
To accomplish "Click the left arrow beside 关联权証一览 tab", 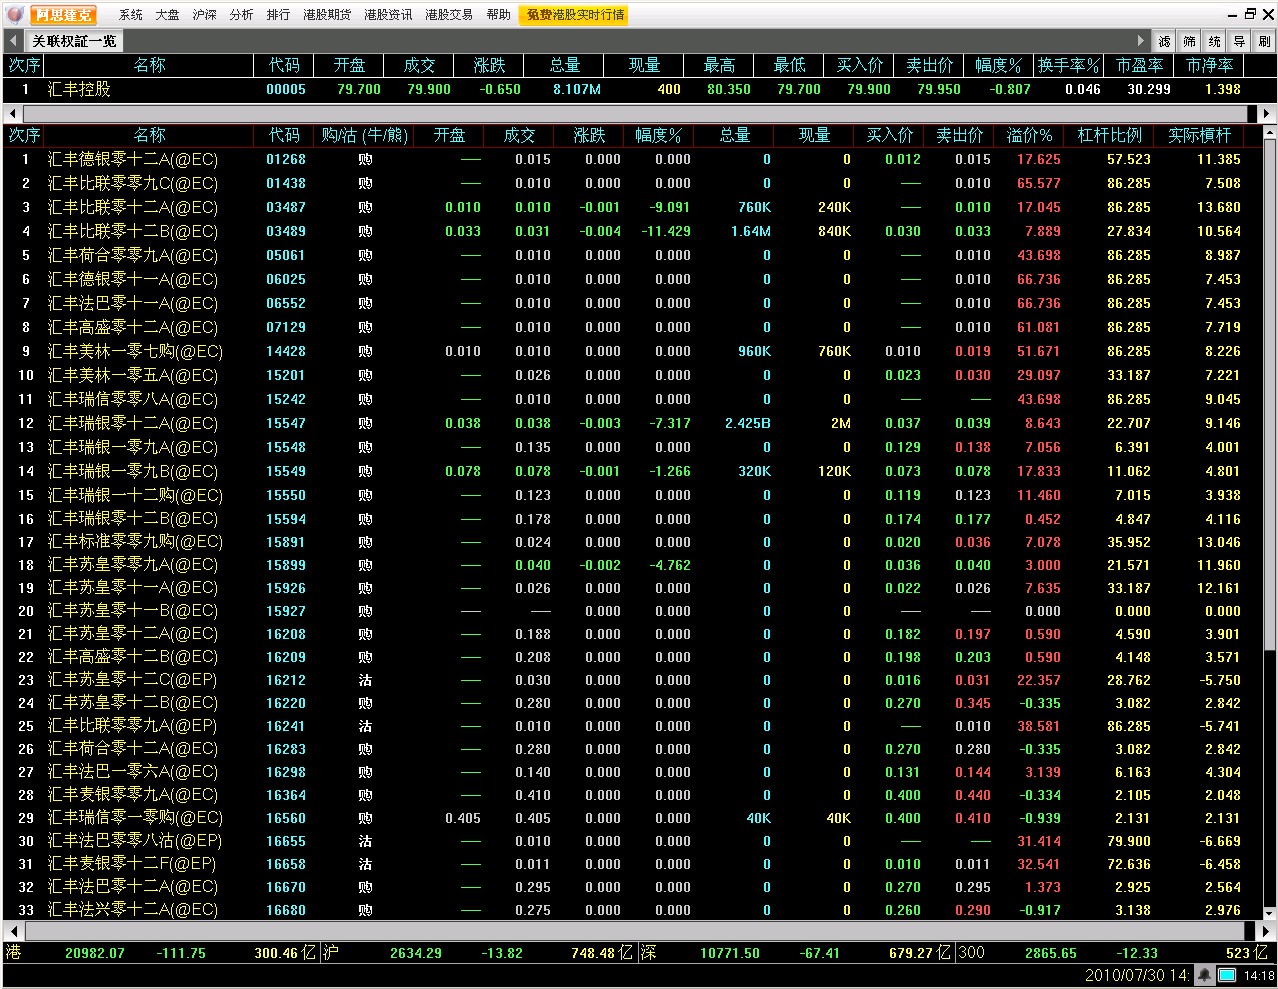I will [13, 41].
